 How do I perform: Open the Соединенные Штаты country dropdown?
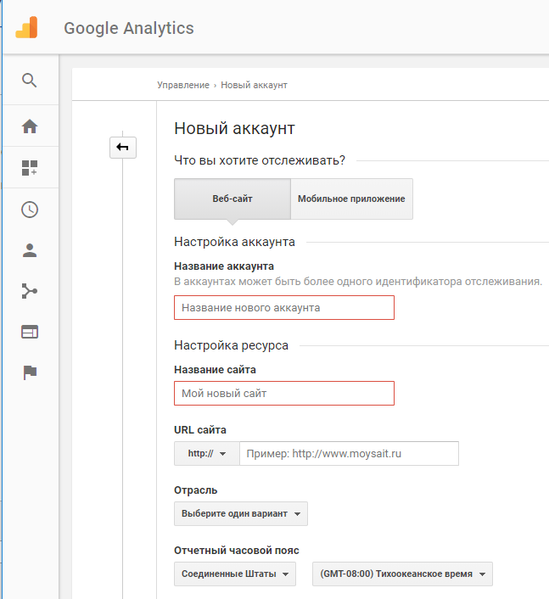(235, 574)
